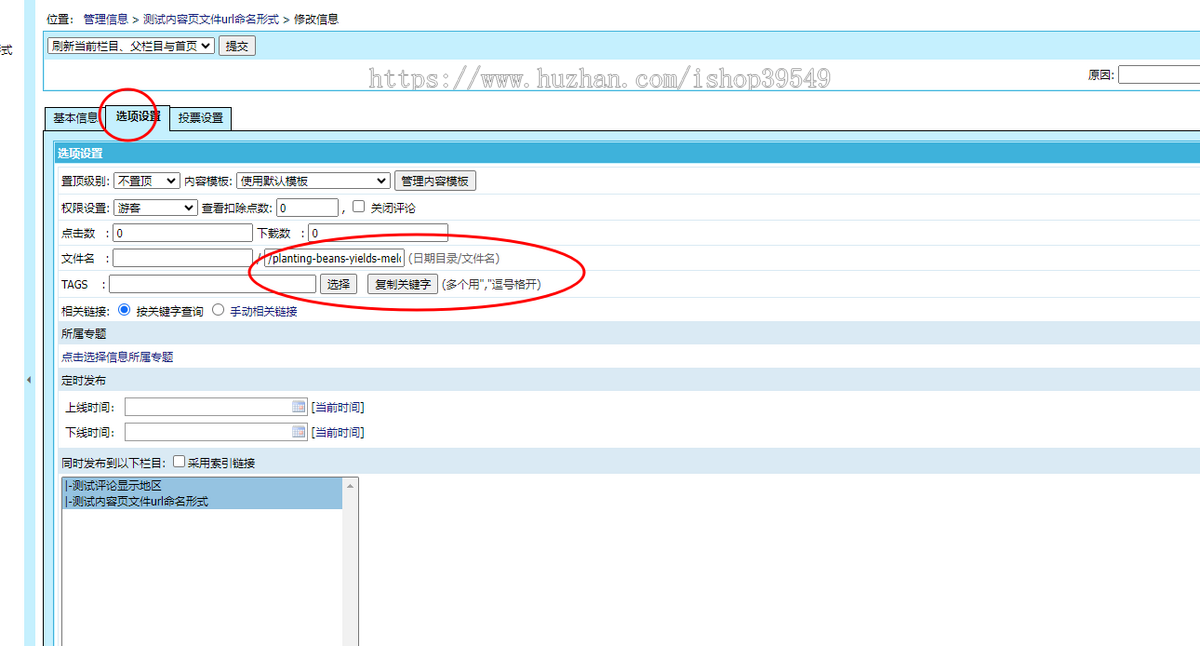Click the 管理内容模板 button
Image resolution: width=1200 pixels, height=646 pixels.
point(435,181)
